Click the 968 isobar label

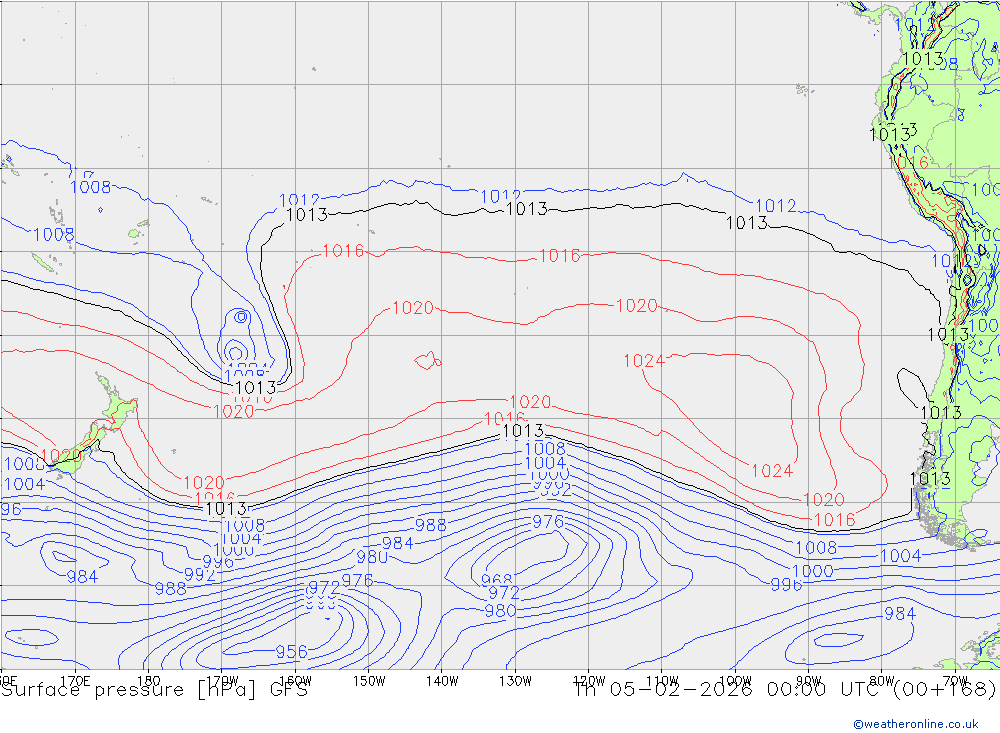coord(497,579)
